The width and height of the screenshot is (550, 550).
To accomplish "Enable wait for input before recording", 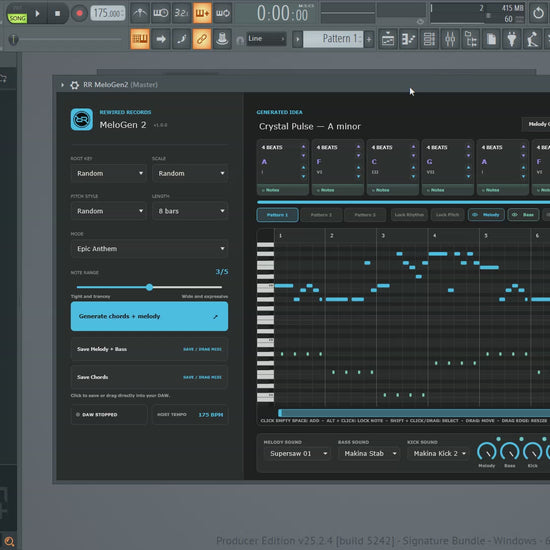I will 160,13.
